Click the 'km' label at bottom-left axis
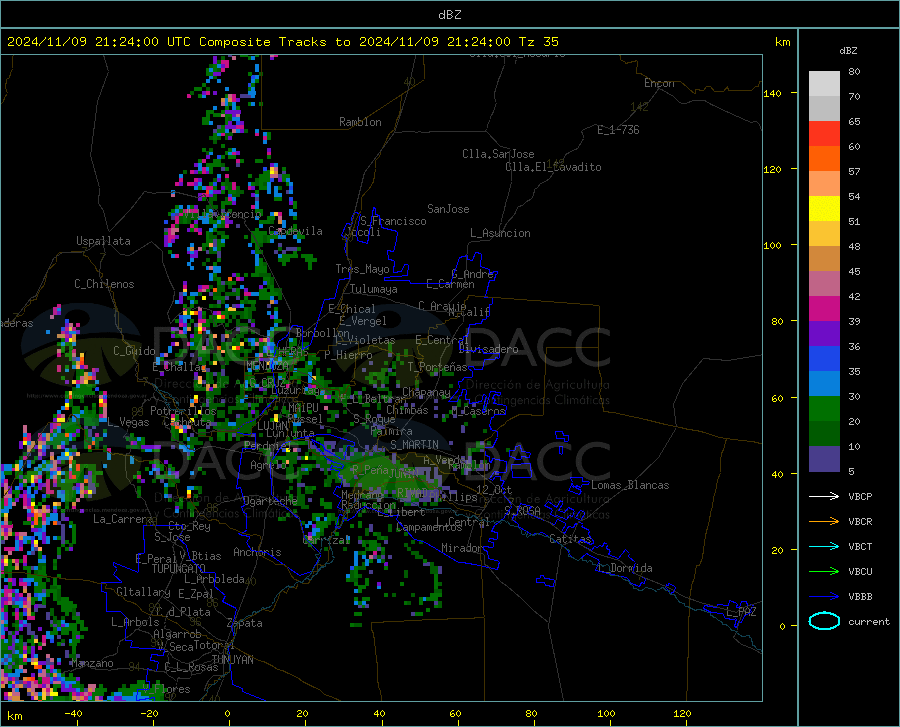 pos(14,716)
